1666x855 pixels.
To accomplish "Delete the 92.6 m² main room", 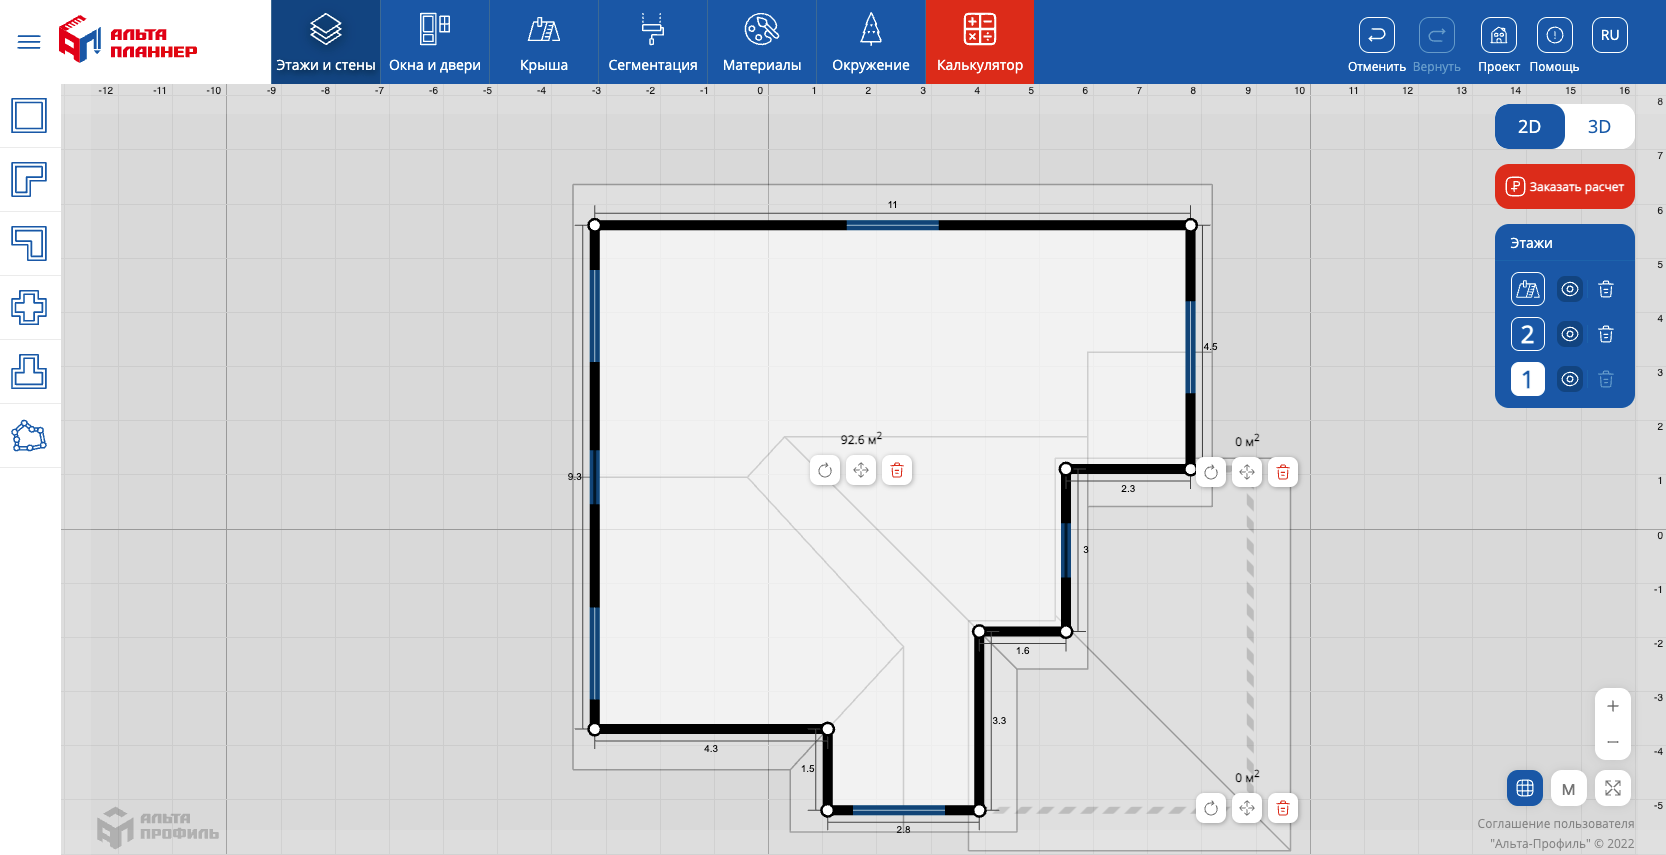I will click(x=897, y=470).
